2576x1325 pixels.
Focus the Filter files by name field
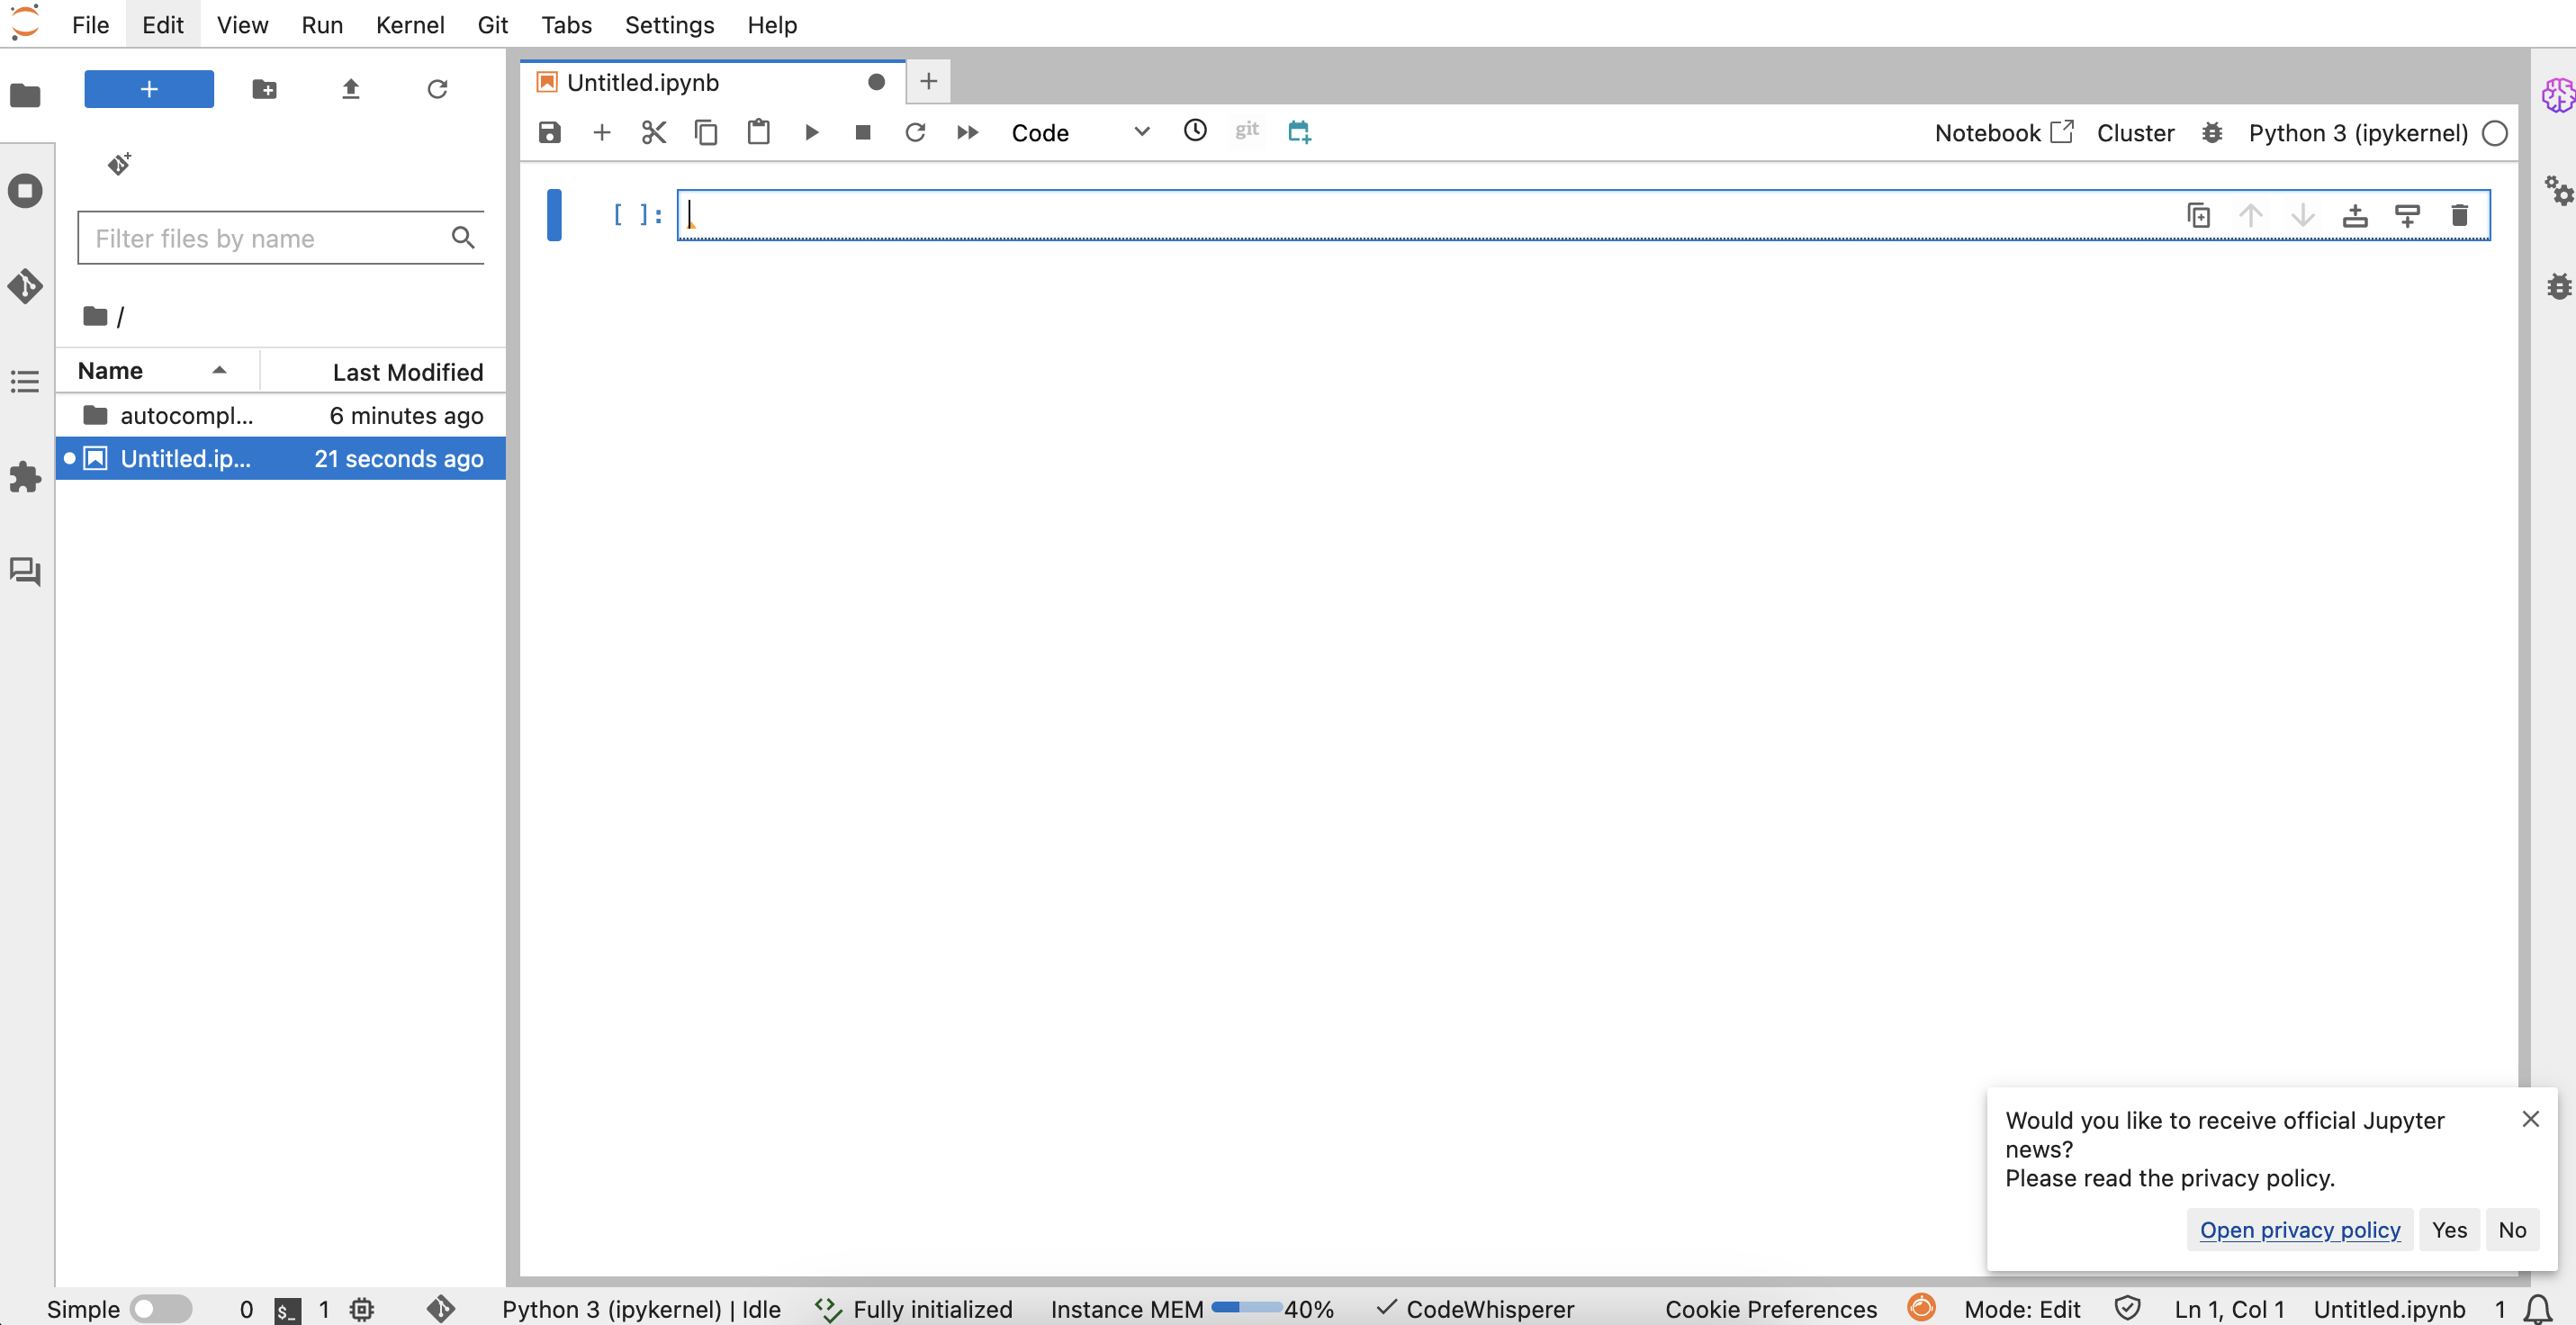click(280, 238)
